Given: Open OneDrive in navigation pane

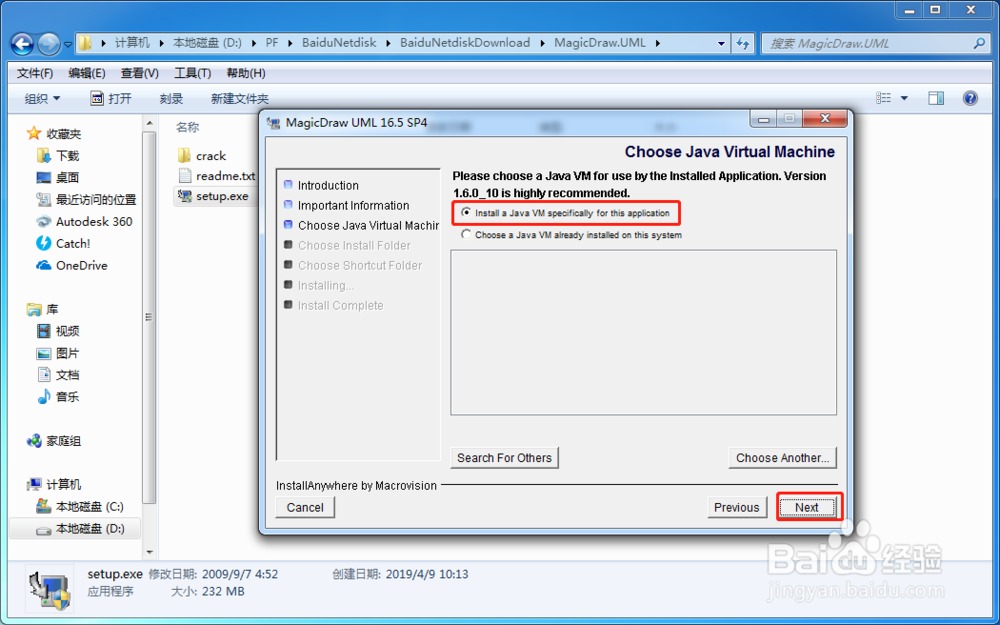Looking at the screenshot, I should (71, 265).
